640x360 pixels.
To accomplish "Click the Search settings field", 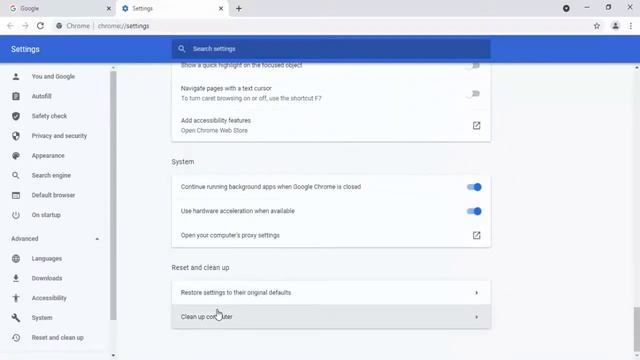I will coord(331,49).
